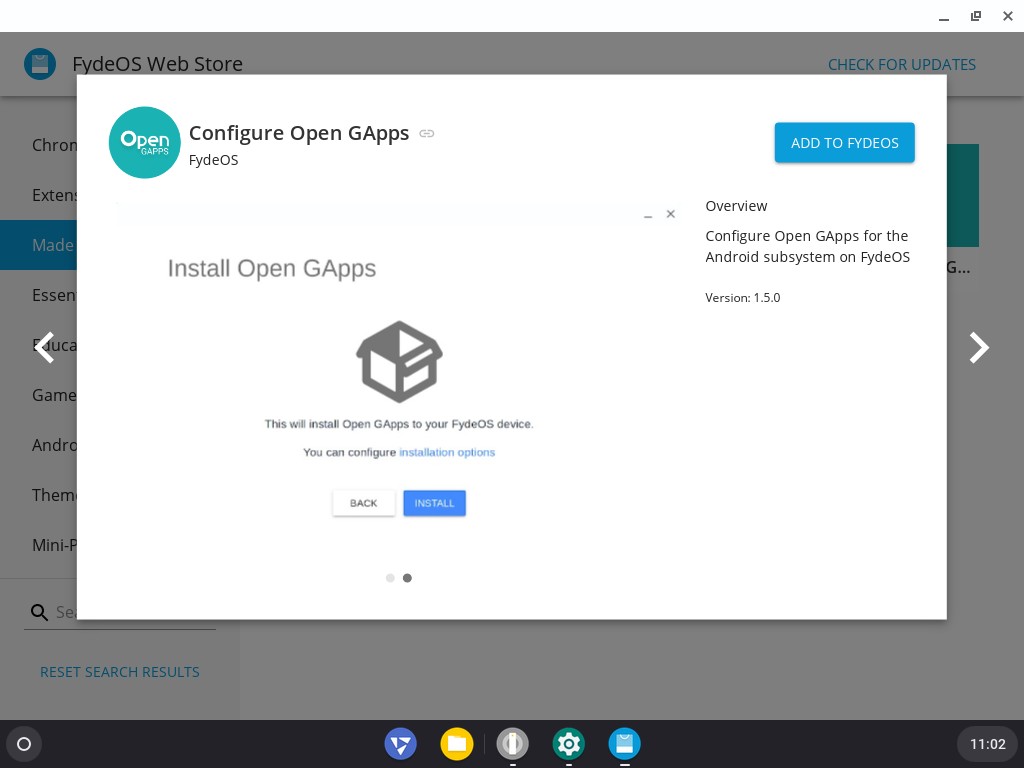Select the first screenshot carousel dot
Viewport: 1024px width, 768px height.
tap(390, 578)
